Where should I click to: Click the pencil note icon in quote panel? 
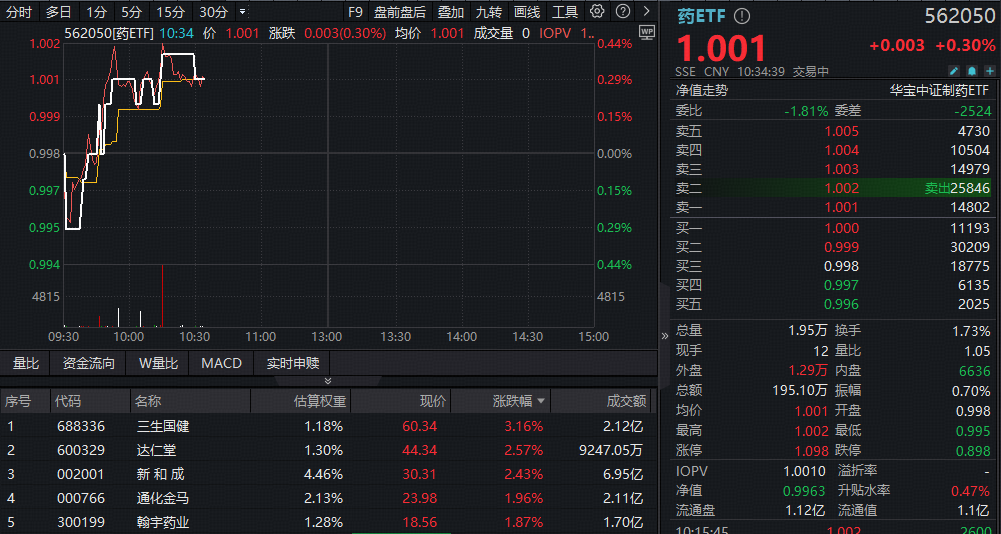point(954,71)
